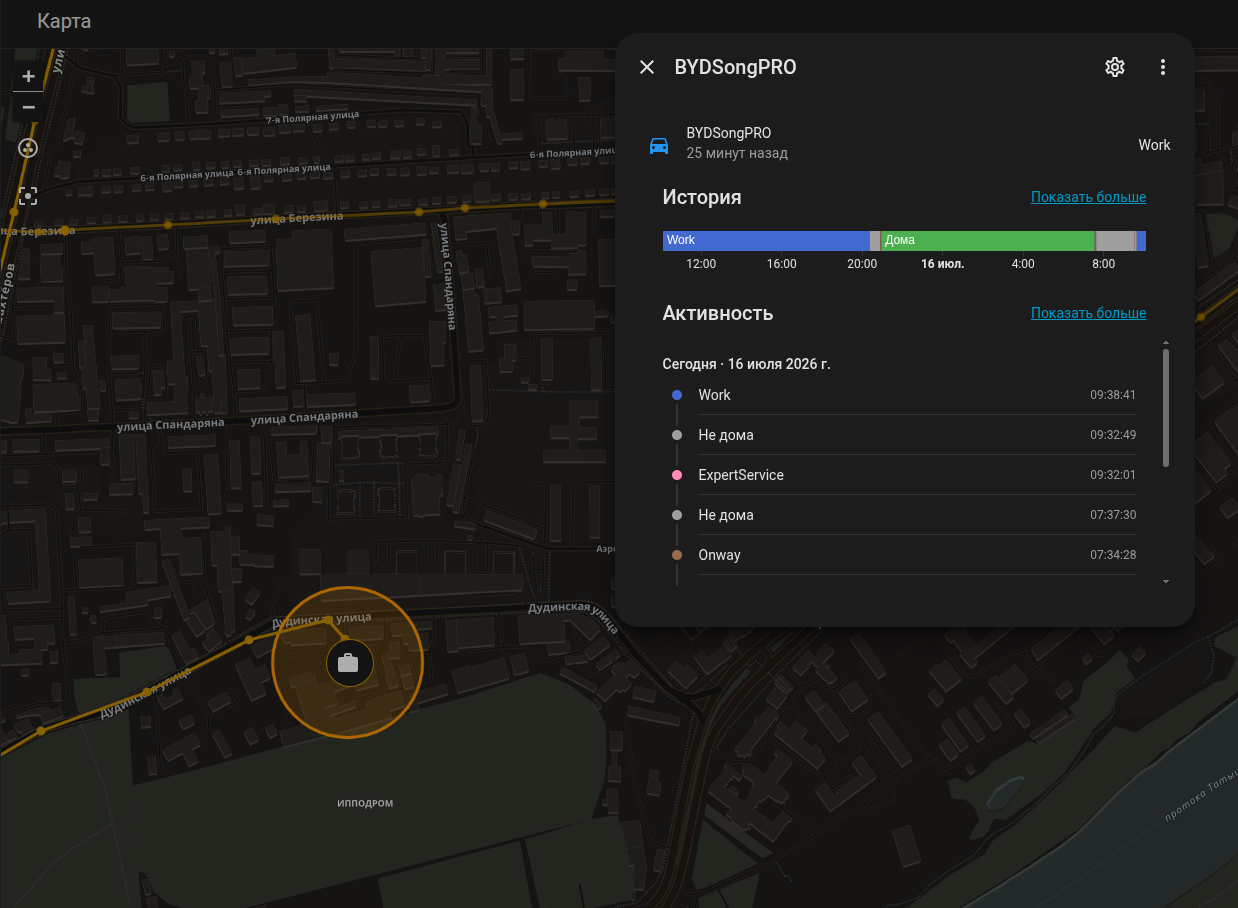
Task: Click the green Дома history bar segment
Action: (x=988, y=240)
